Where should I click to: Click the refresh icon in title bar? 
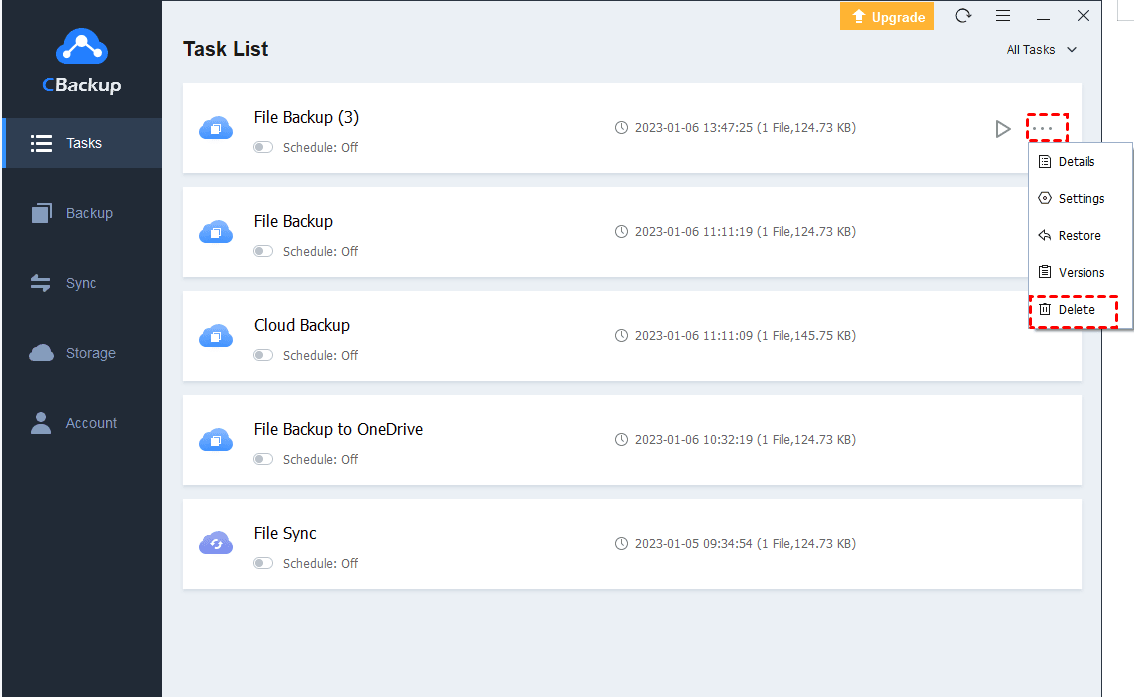pyautogui.click(x=963, y=16)
